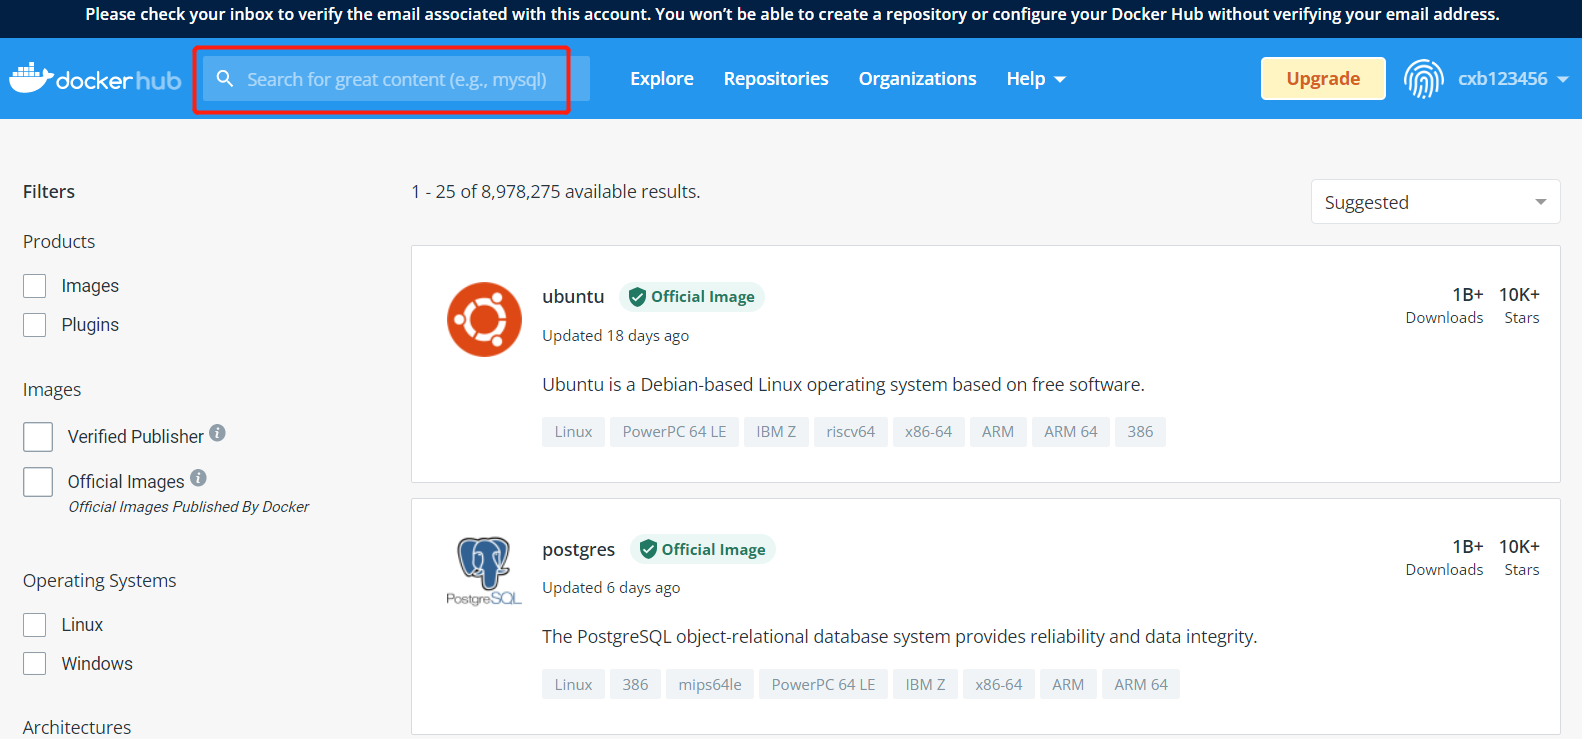Click the search magnifier icon
This screenshot has height=739, width=1582.
click(225, 78)
